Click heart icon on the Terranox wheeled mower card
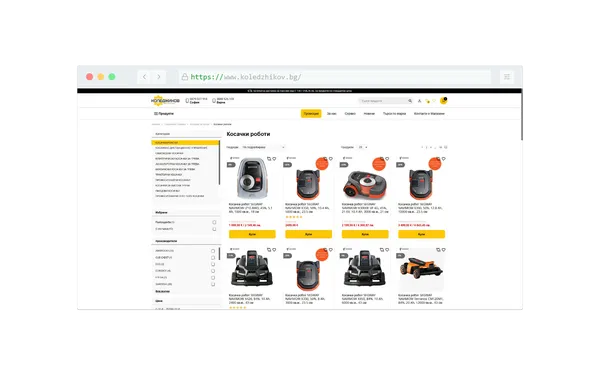The image size is (600, 375). click(x=444, y=249)
